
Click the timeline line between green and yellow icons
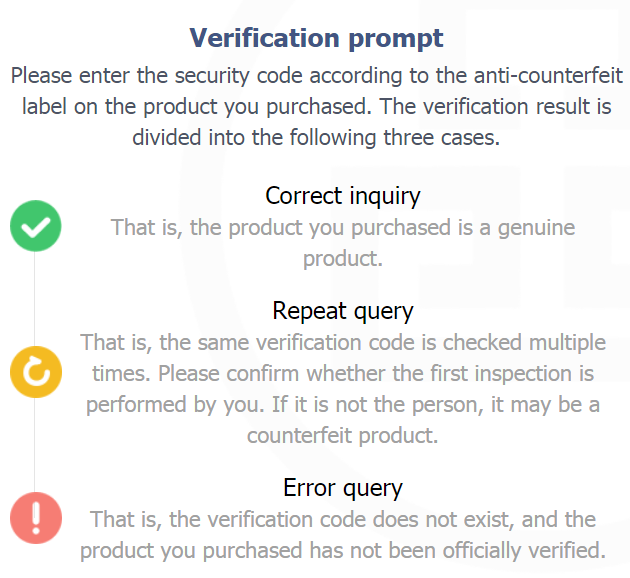(34, 299)
